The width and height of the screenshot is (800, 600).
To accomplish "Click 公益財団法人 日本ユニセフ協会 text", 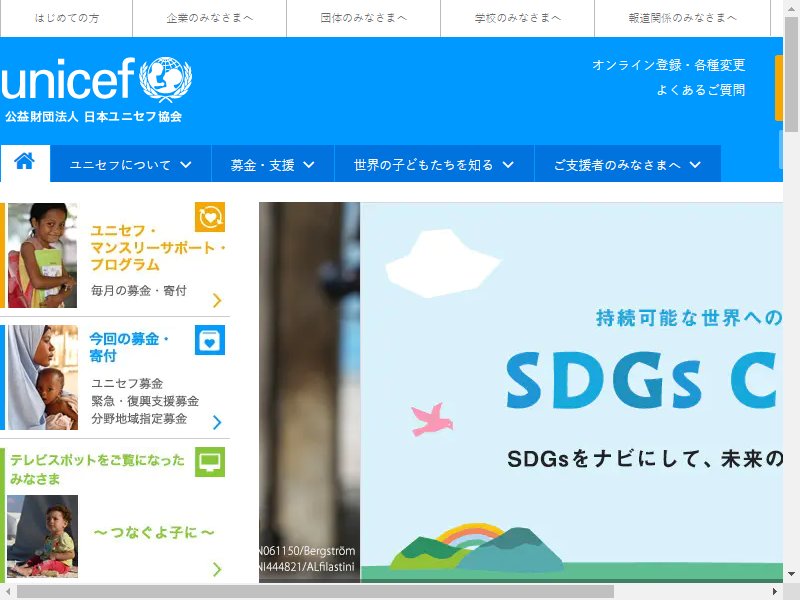I will (94, 116).
